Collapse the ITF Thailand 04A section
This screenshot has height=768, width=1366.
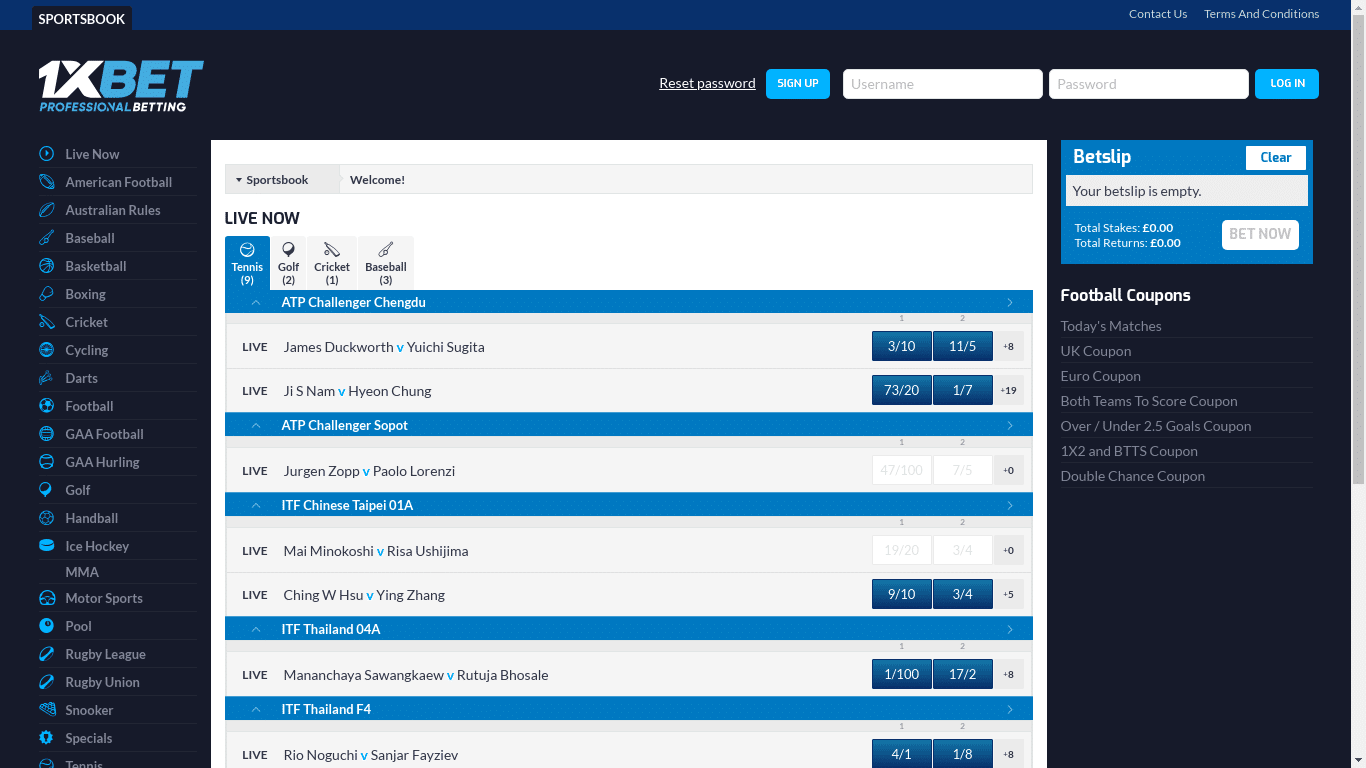click(256, 629)
